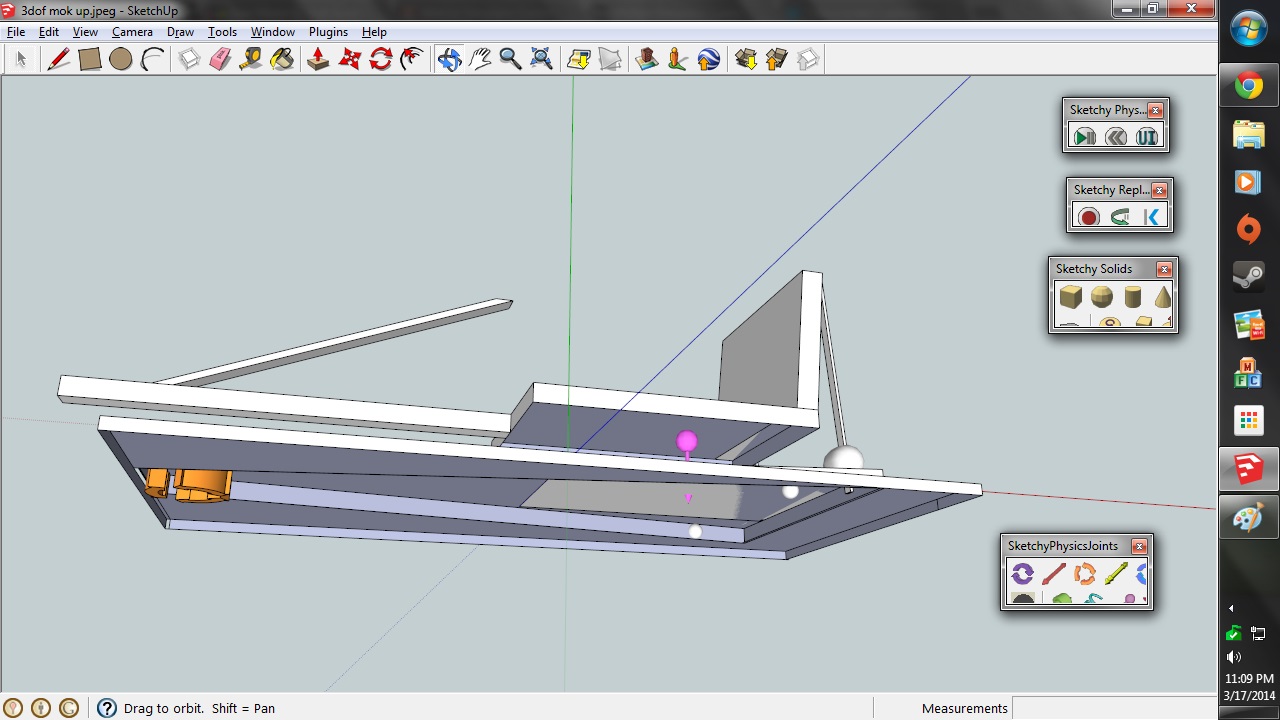The height and width of the screenshot is (720, 1280).
Task: Select the Circle tool
Action: click(121, 60)
